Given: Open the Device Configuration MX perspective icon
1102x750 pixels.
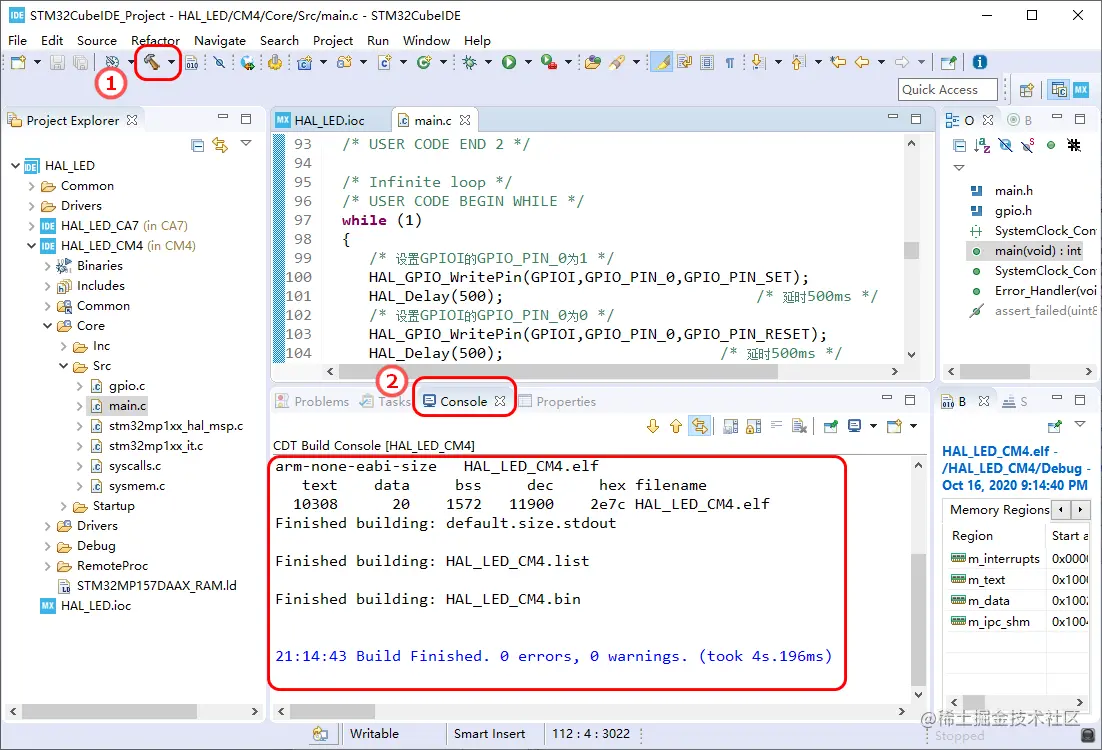Looking at the screenshot, I should 1081,89.
